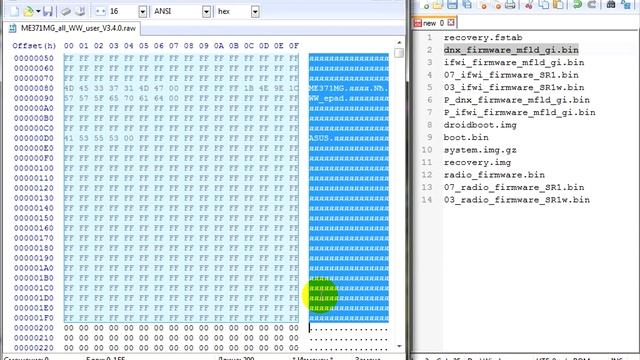Click offset row 00000080
This screenshot has width=640, height=360.
tap(33, 88)
